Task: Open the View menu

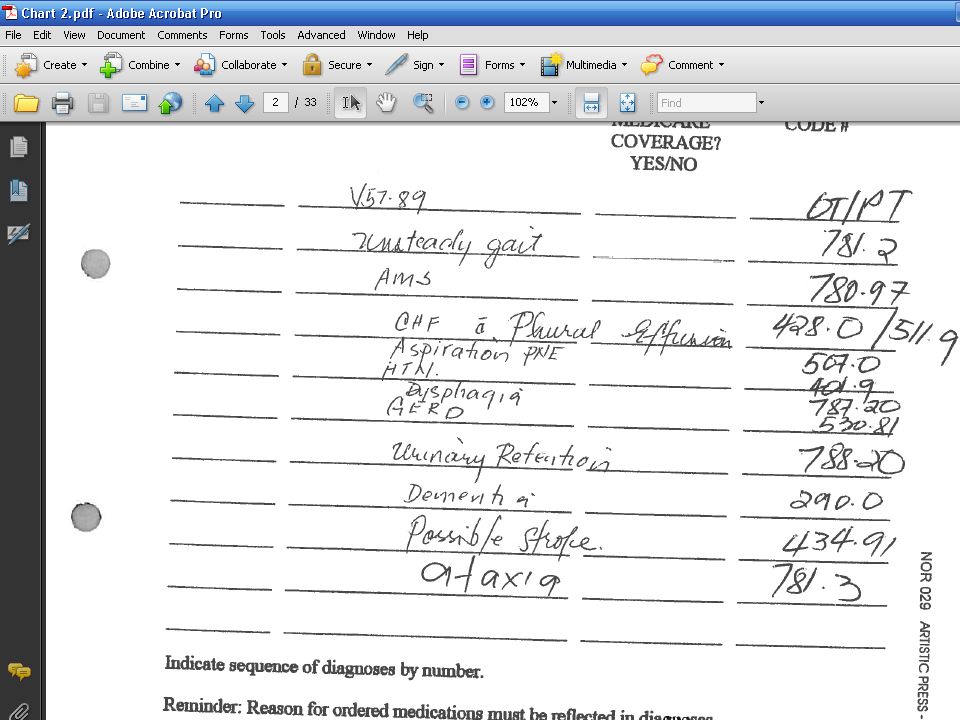Action: pyautogui.click(x=74, y=35)
